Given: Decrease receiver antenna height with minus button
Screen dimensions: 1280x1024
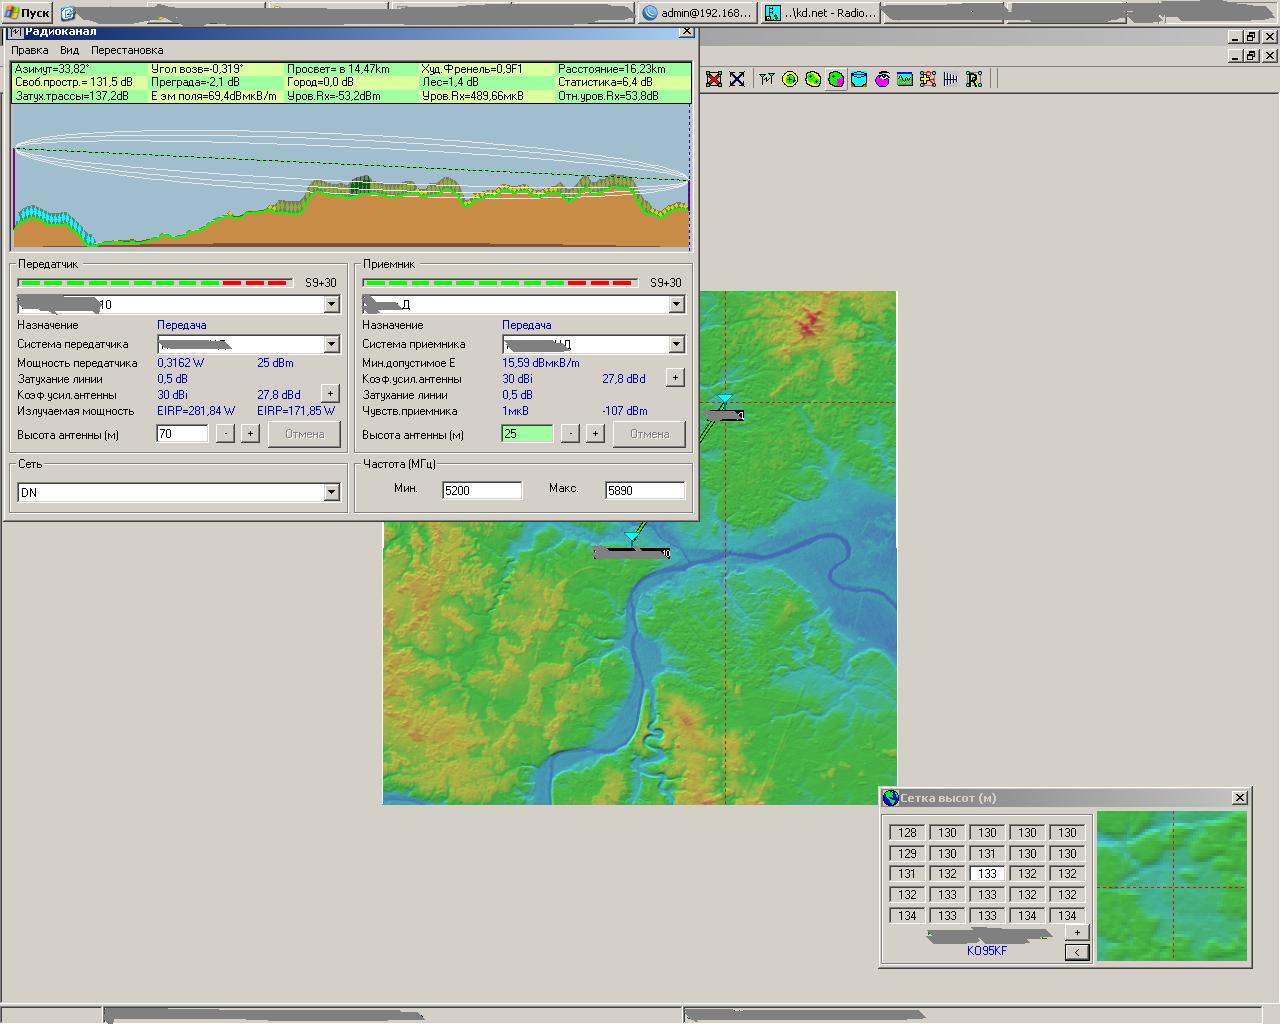Looking at the screenshot, I should [x=570, y=433].
